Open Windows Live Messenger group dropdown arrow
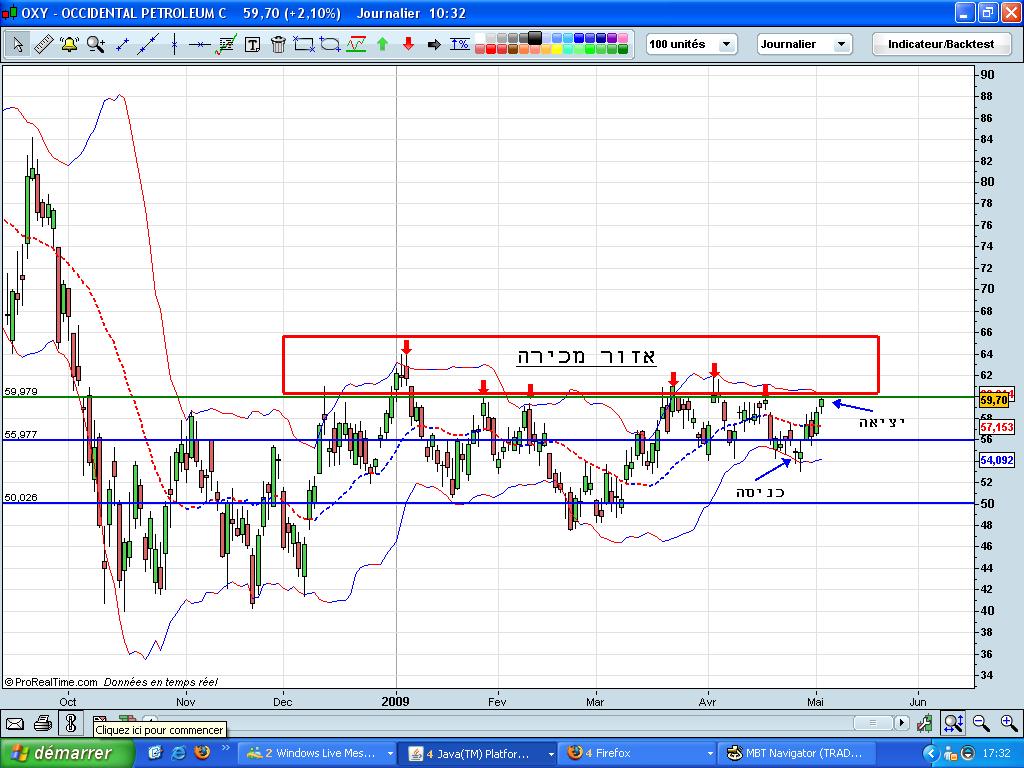Screen dimensions: 1024x768 pos(391,754)
